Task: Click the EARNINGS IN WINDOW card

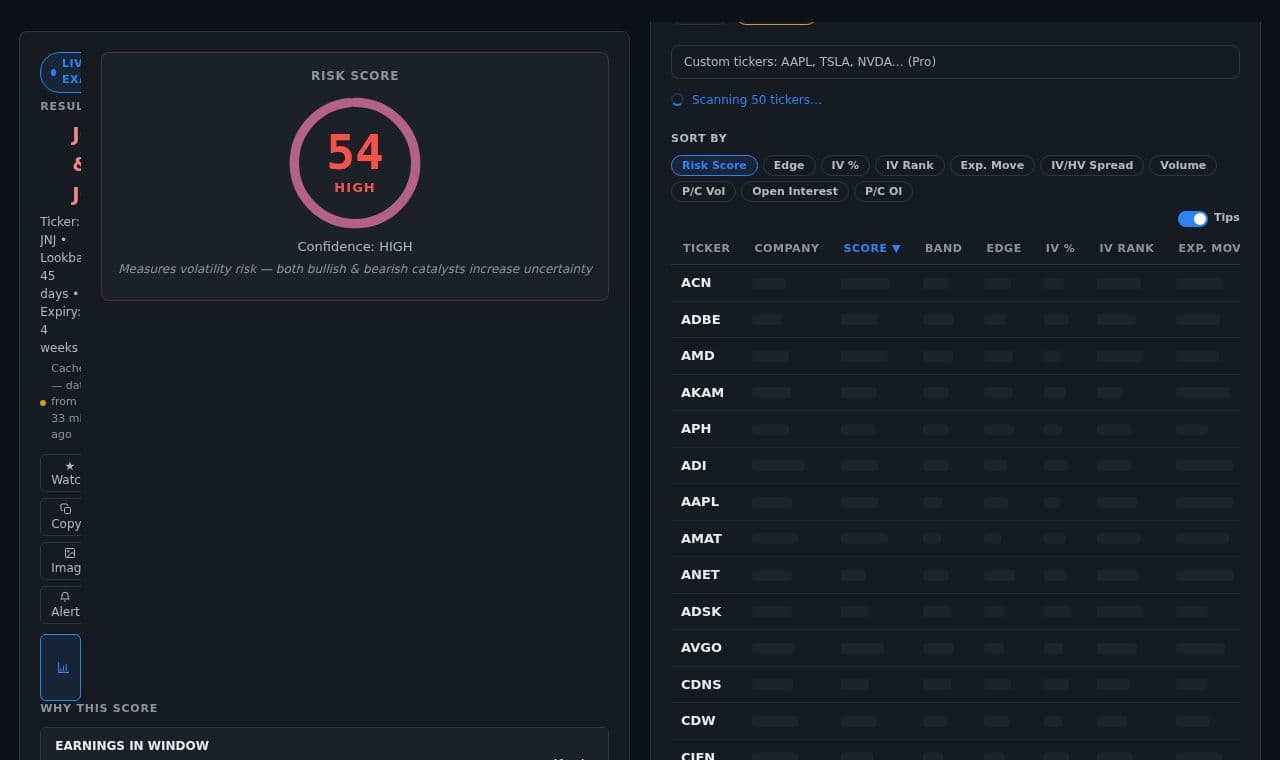Action: pos(324,744)
